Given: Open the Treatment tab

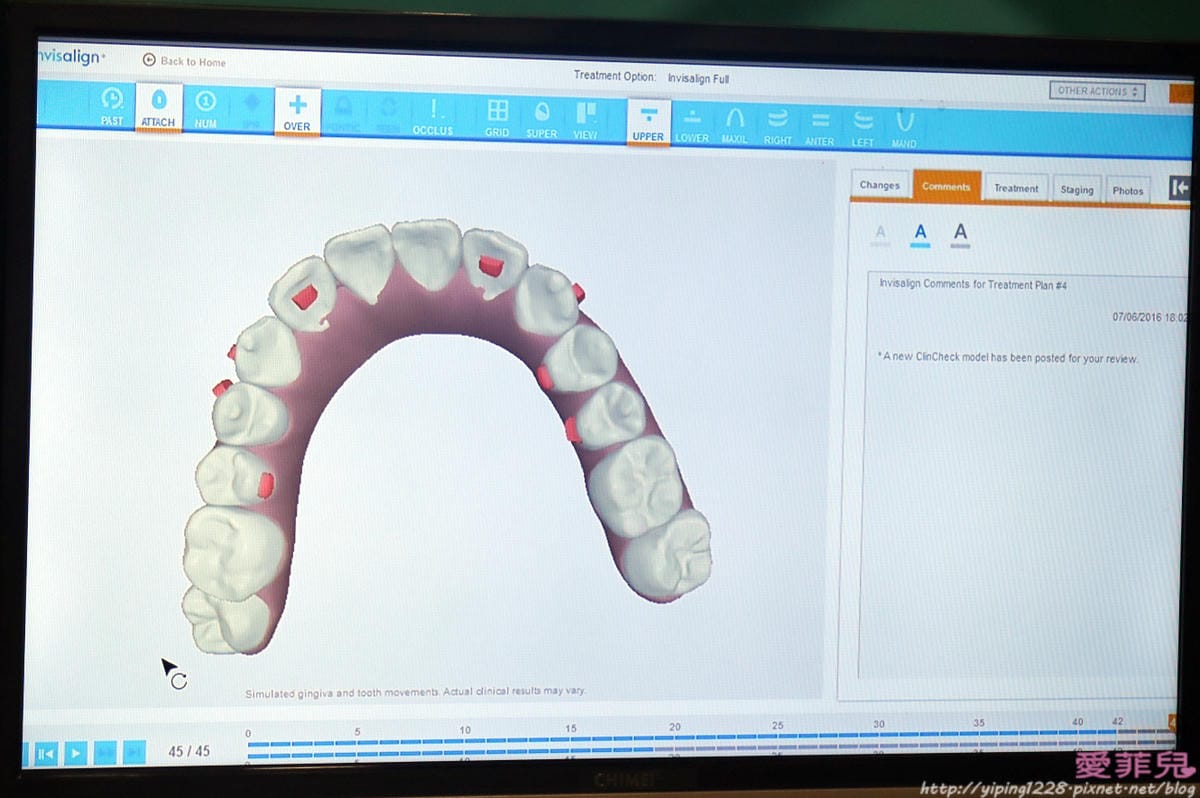Looking at the screenshot, I should [x=1016, y=188].
